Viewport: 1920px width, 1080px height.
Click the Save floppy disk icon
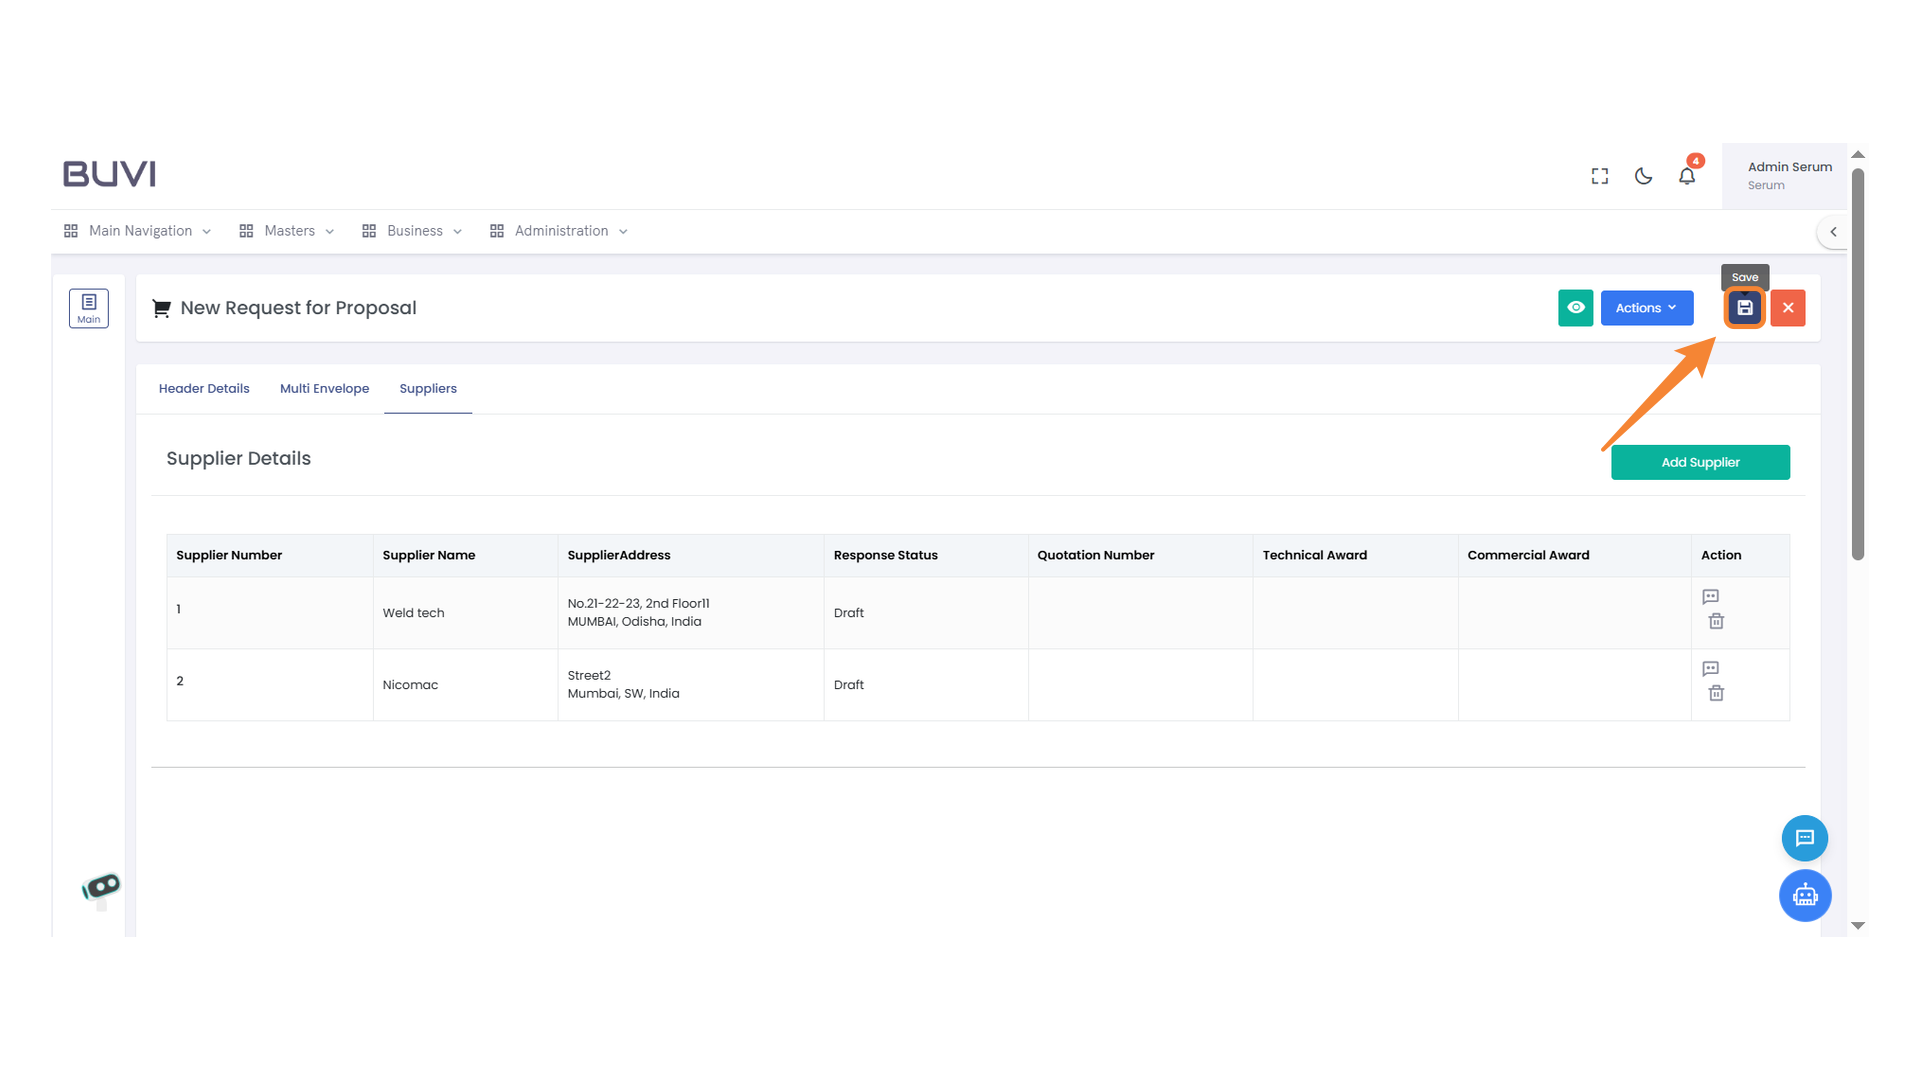pos(1744,308)
